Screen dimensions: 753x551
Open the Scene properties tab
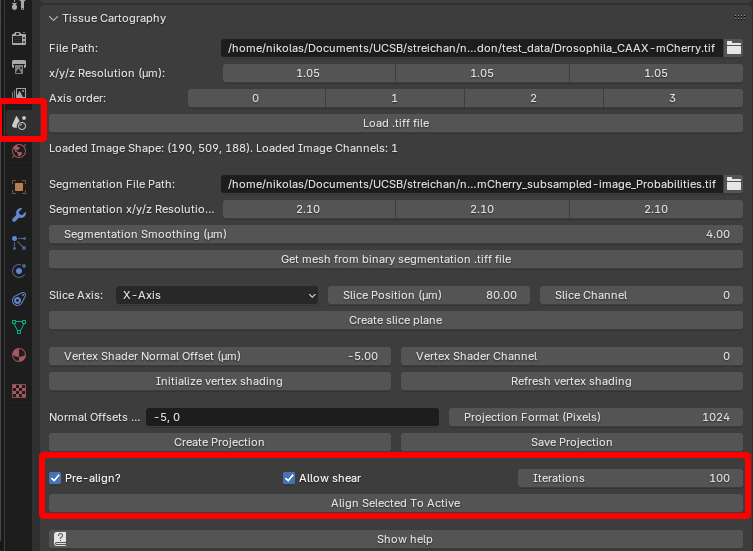[19, 122]
